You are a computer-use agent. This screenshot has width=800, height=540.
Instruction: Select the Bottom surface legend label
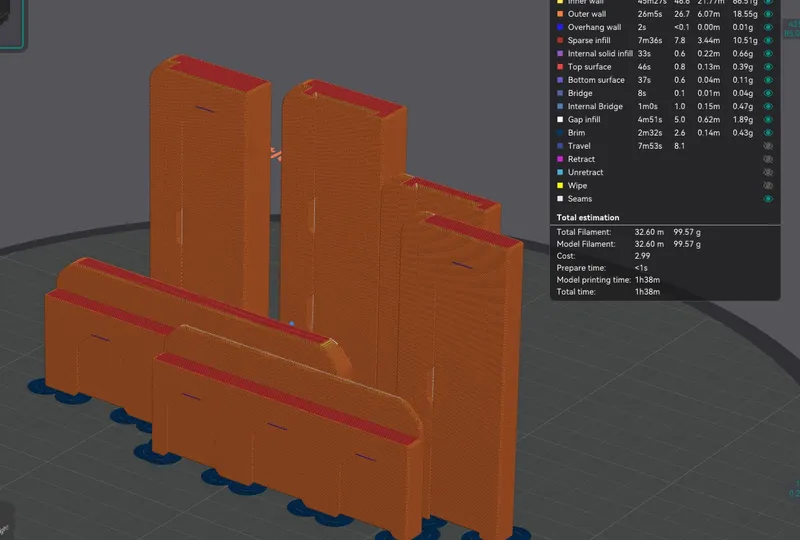596,80
